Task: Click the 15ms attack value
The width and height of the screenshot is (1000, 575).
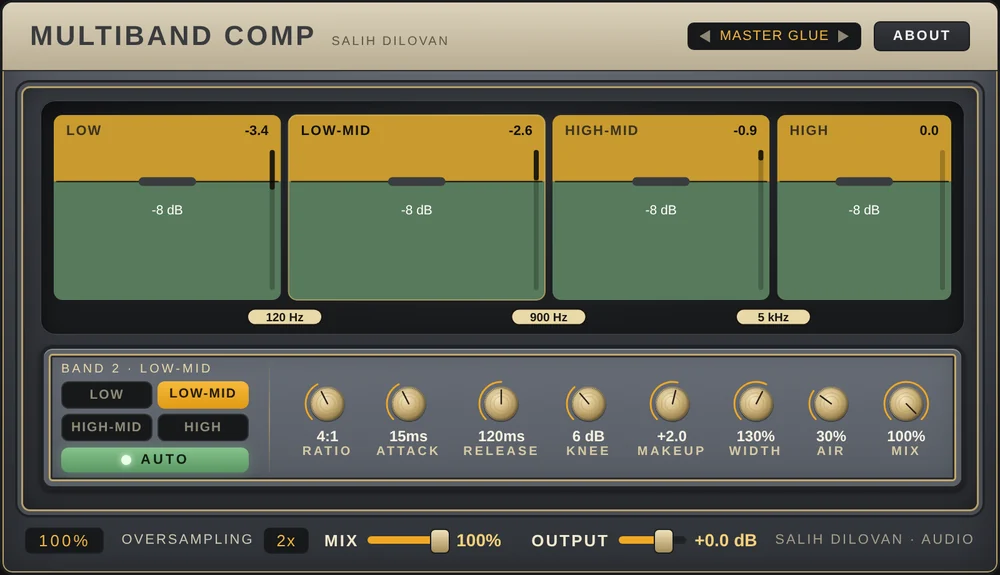Action: 408,437
